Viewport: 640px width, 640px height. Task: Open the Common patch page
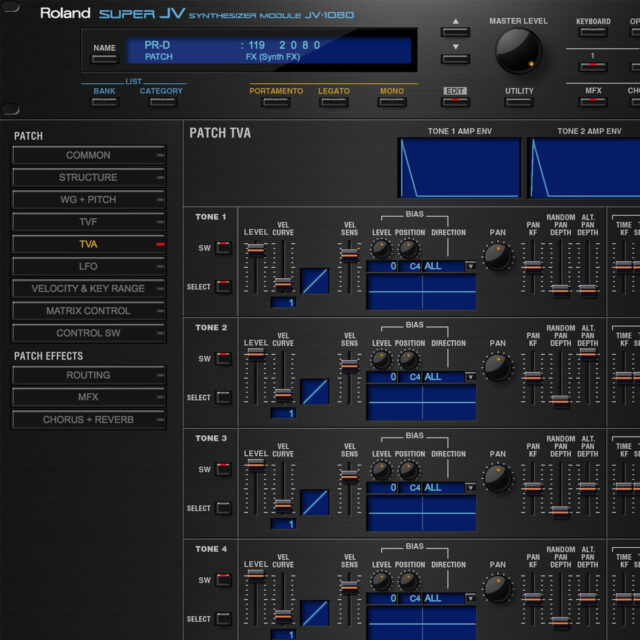89,155
